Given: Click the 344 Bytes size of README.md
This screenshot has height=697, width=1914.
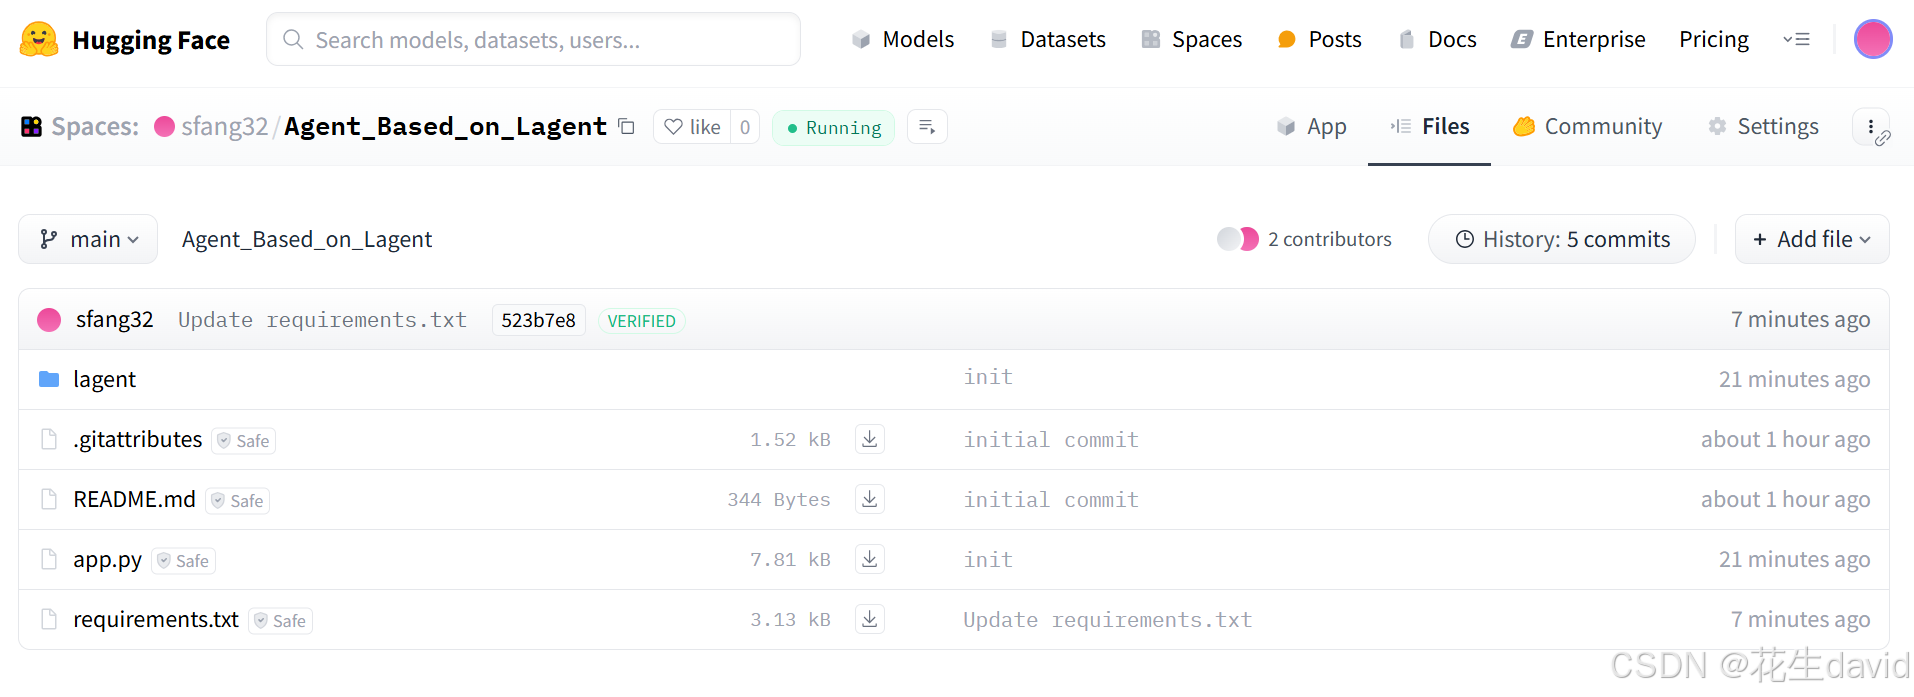Looking at the screenshot, I should (779, 500).
